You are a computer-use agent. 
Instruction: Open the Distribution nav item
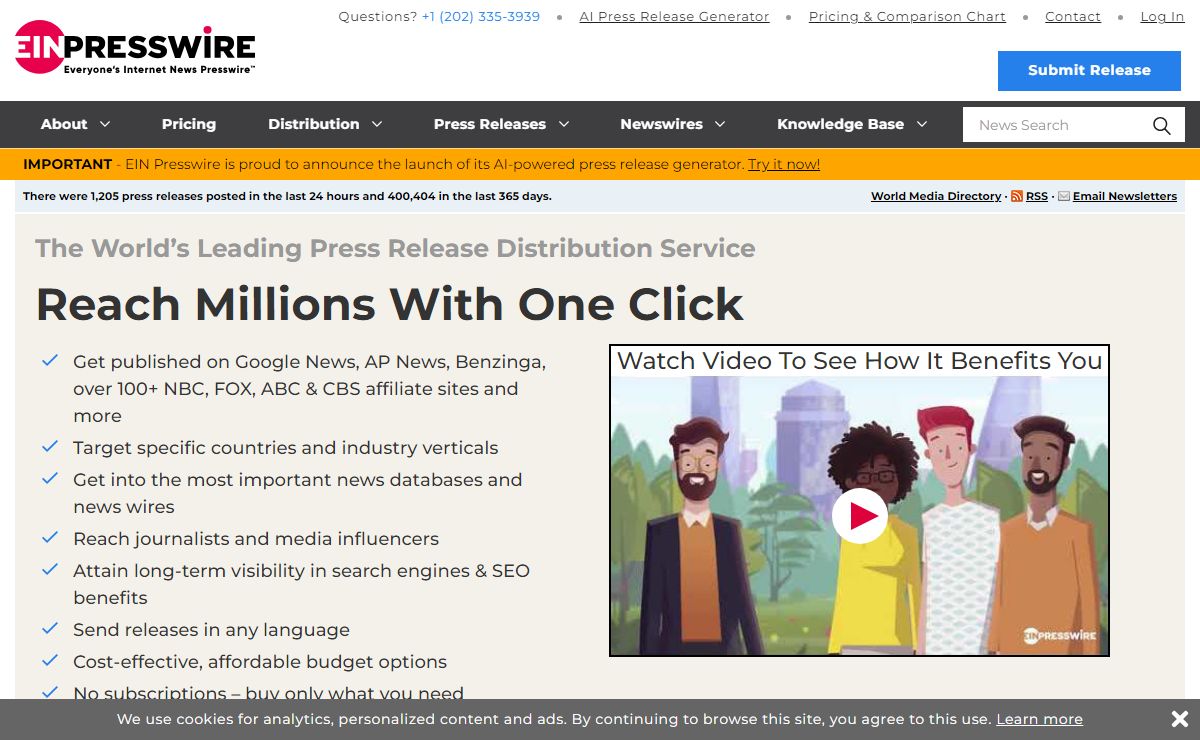point(313,124)
